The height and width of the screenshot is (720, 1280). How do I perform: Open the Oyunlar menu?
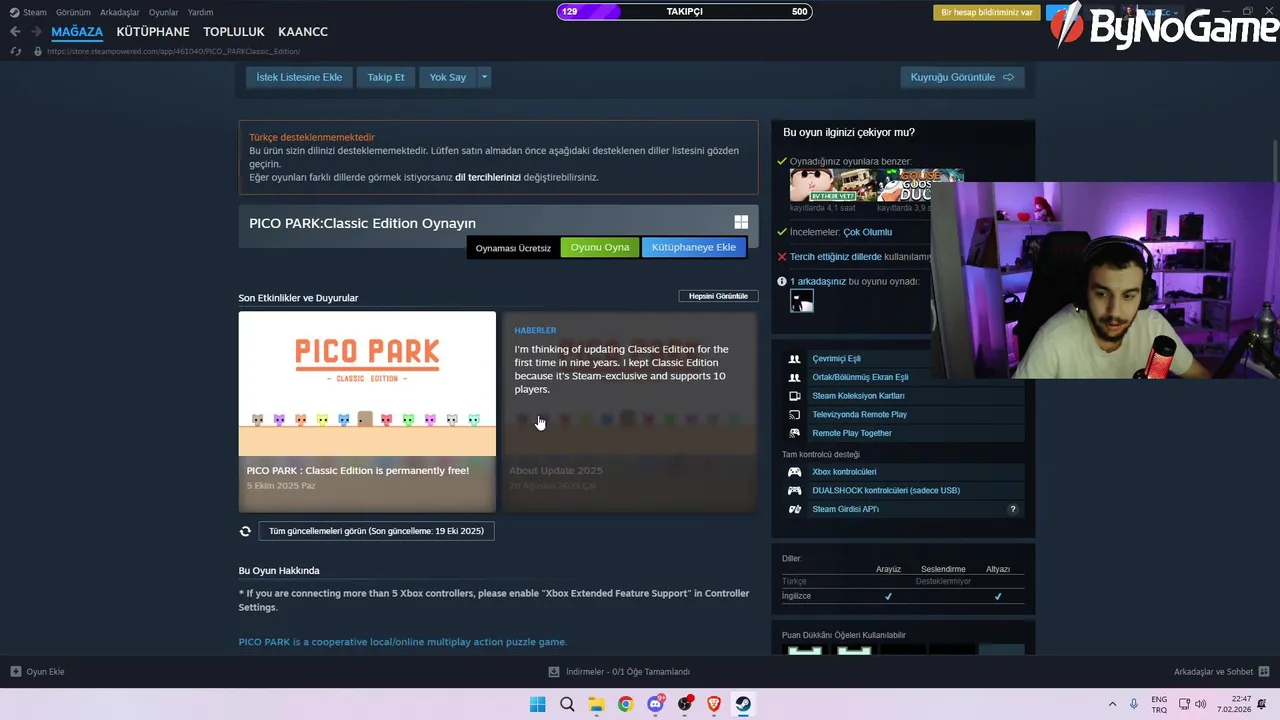(164, 12)
